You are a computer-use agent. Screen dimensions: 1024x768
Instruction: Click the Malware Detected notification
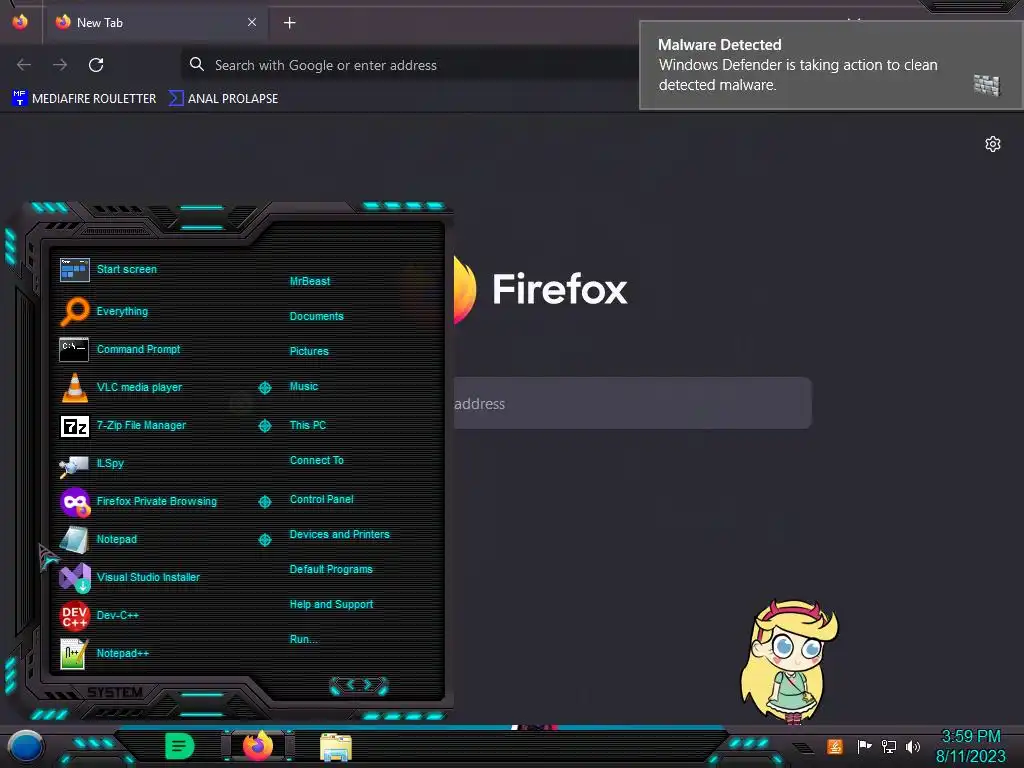click(x=830, y=65)
